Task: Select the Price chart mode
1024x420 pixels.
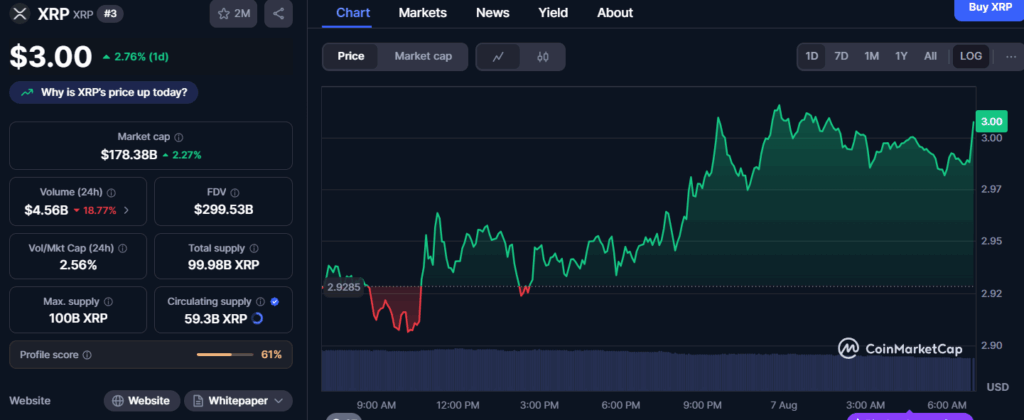Action: coord(351,57)
